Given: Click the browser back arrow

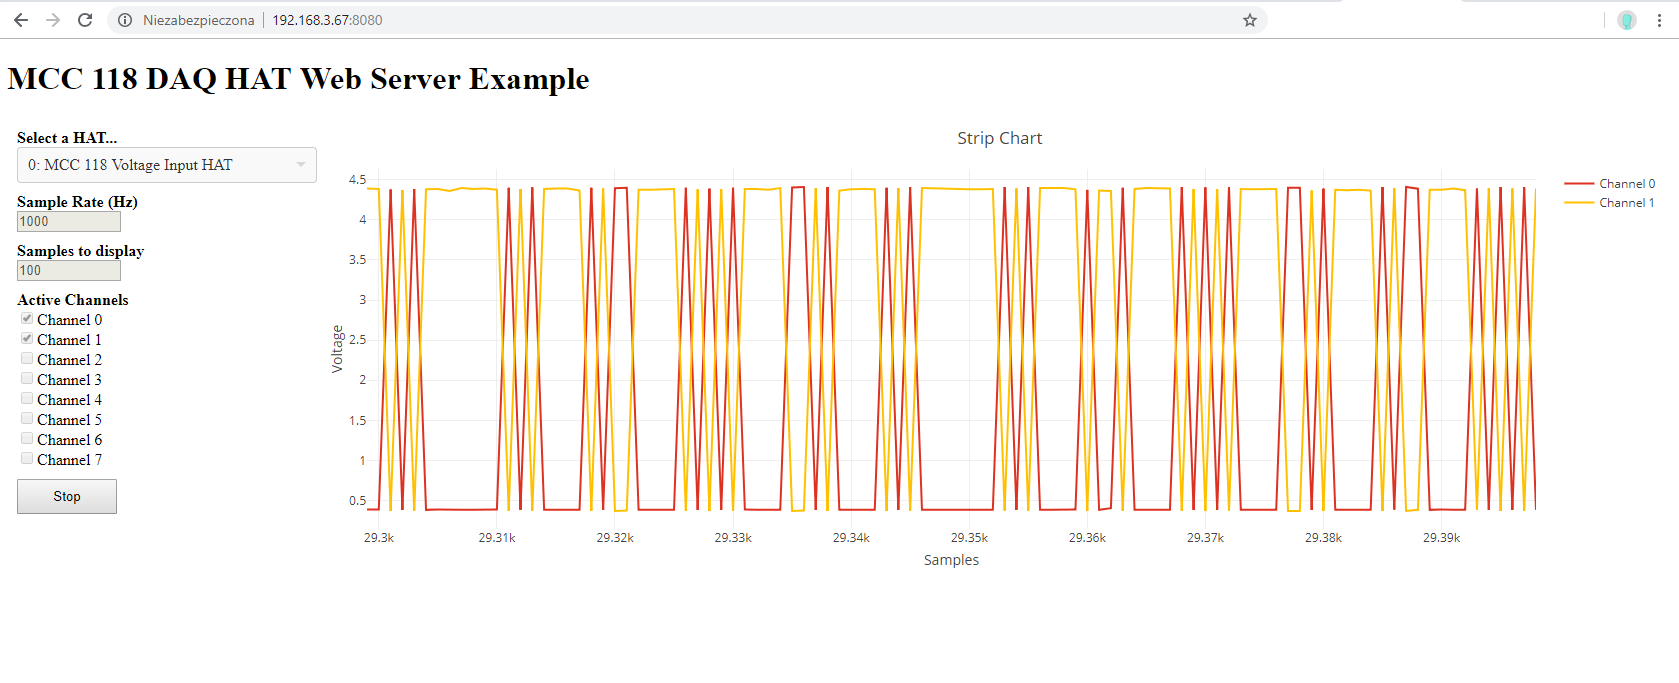Looking at the screenshot, I should [21, 20].
